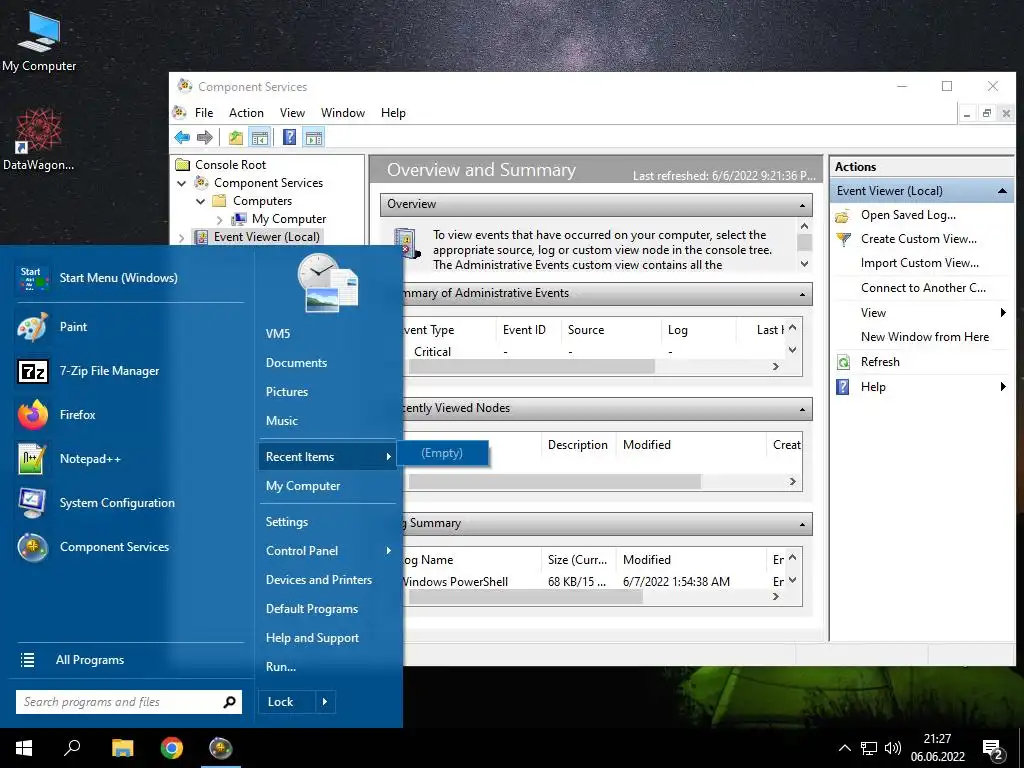Screen dimensions: 1024x768
Task: Collapse the Recently Viewed Nodes section
Action: (x=803, y=409)
